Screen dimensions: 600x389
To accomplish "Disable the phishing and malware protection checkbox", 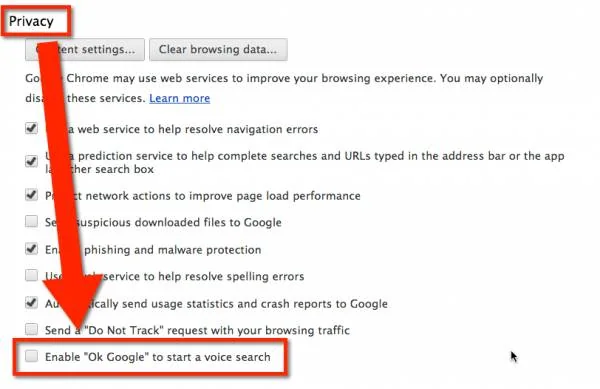I will [x=31, y=249].
